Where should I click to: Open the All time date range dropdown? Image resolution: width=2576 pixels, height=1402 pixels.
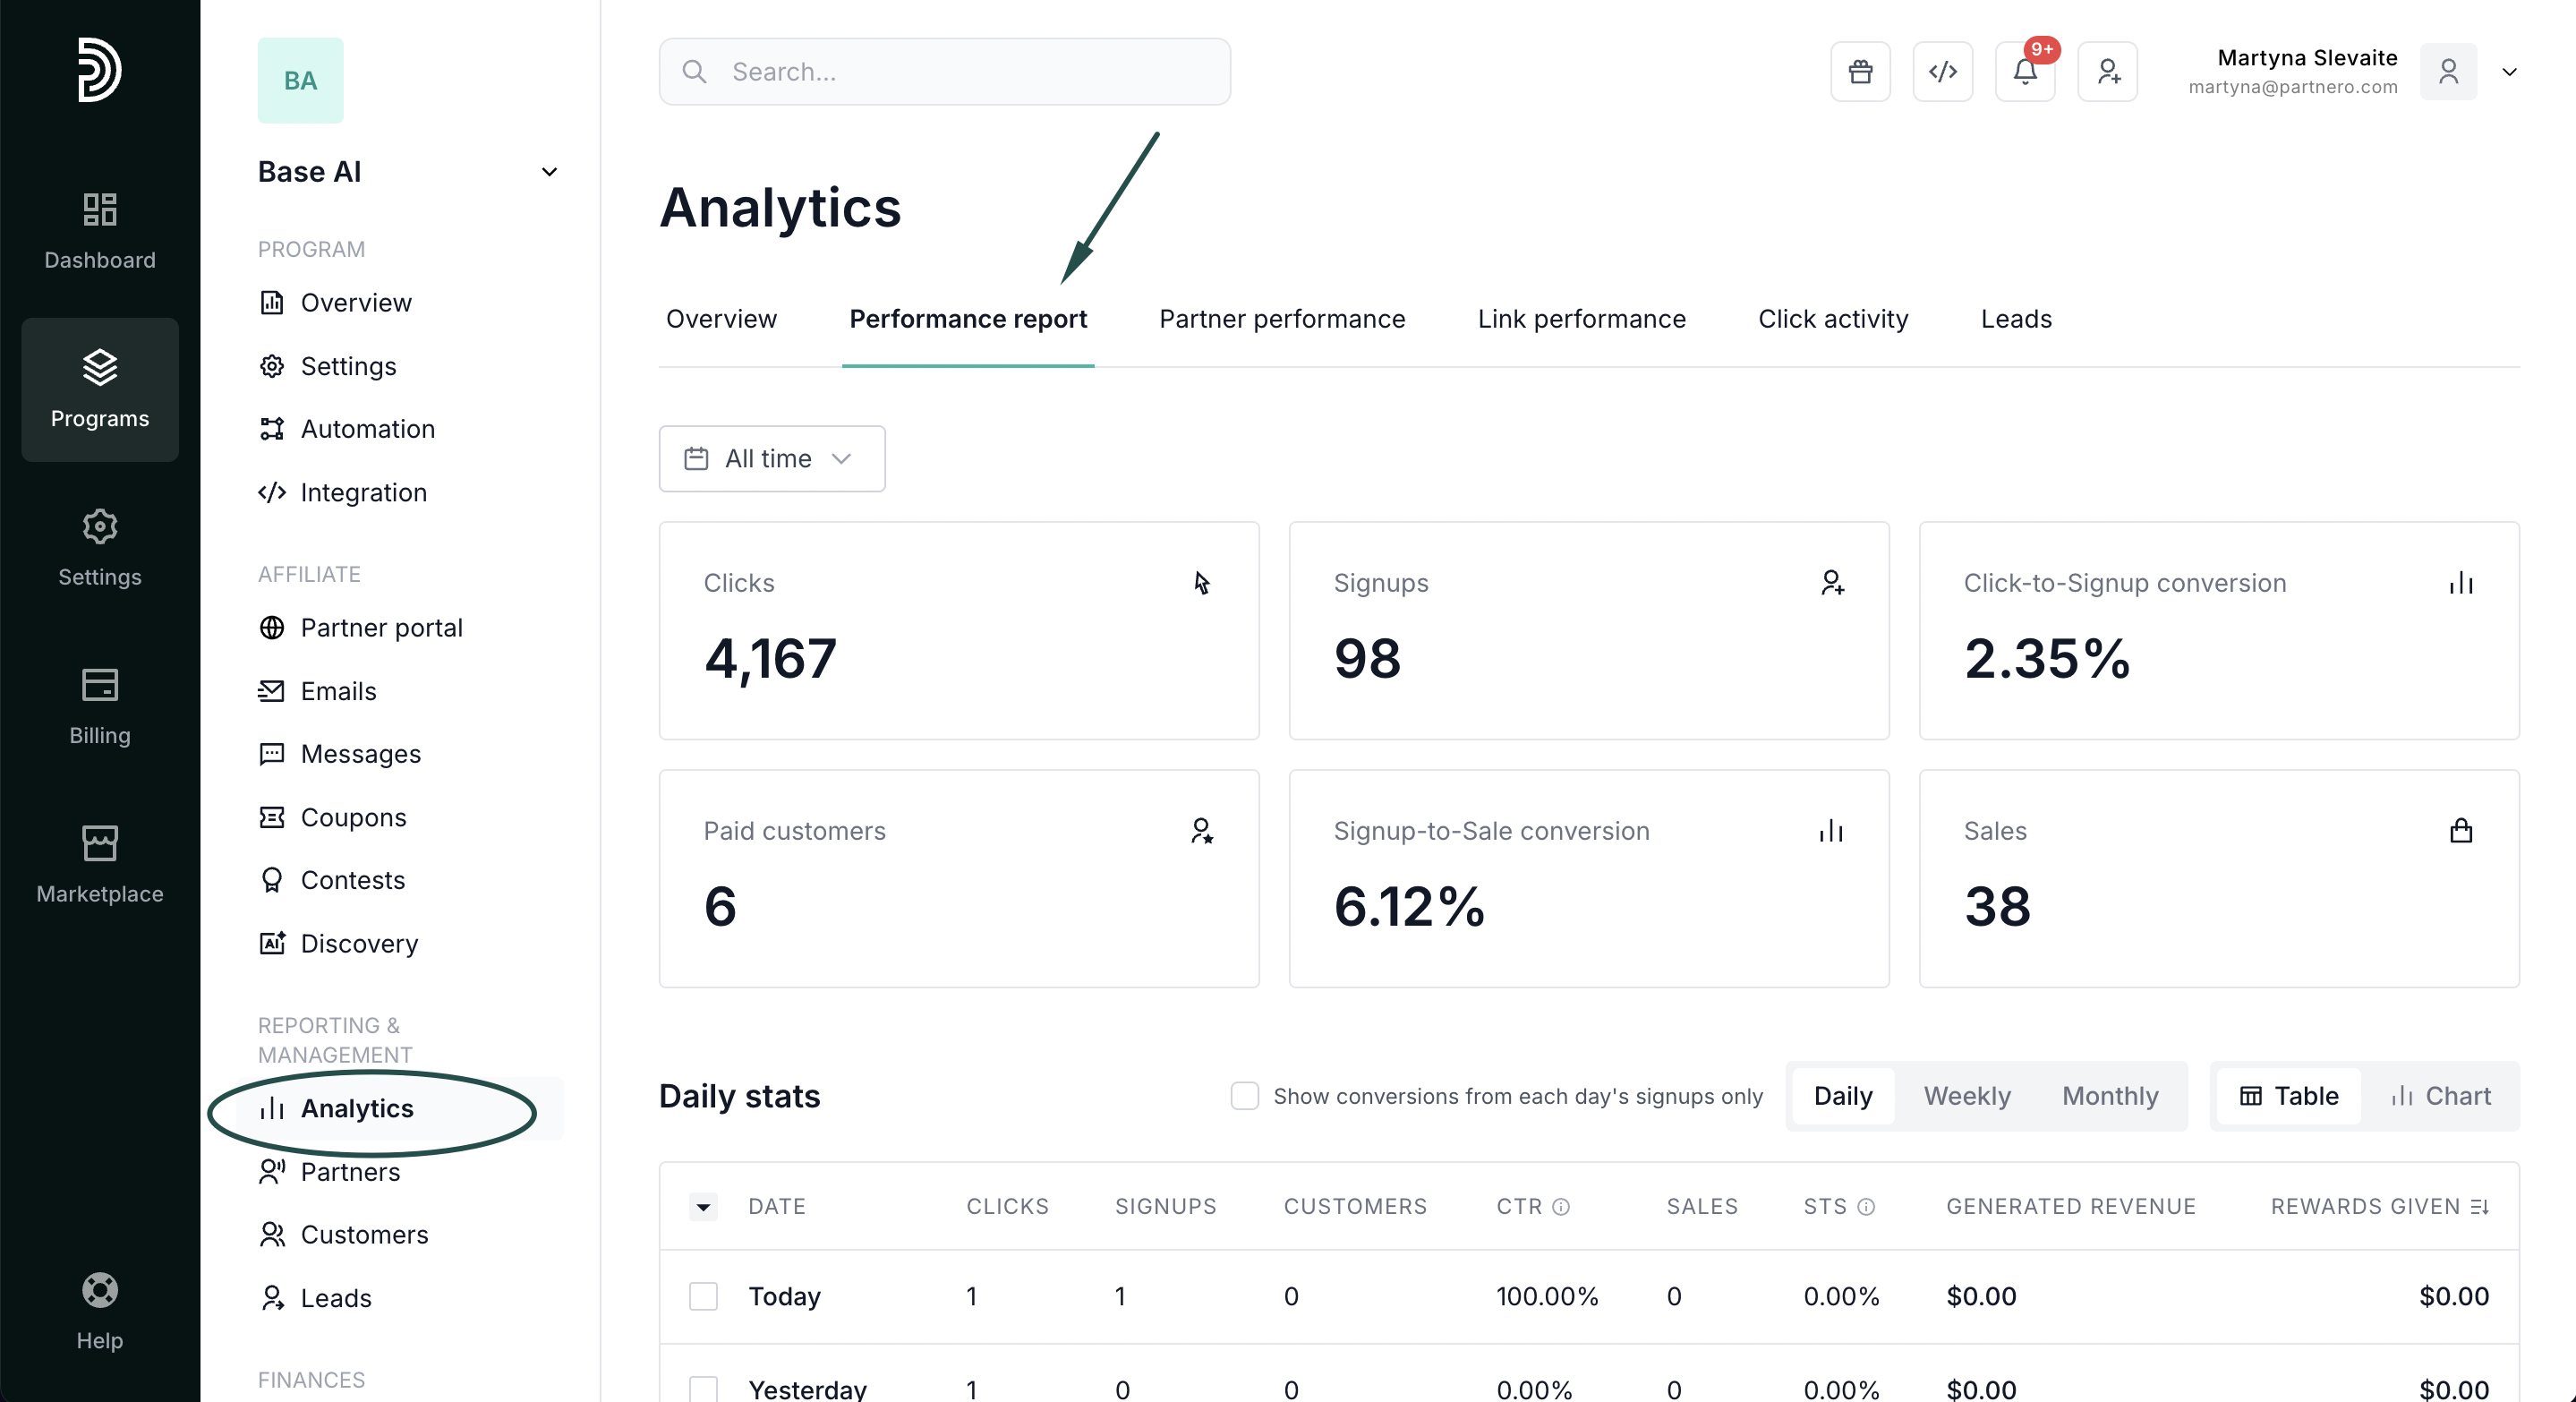(x=771, y=458)
